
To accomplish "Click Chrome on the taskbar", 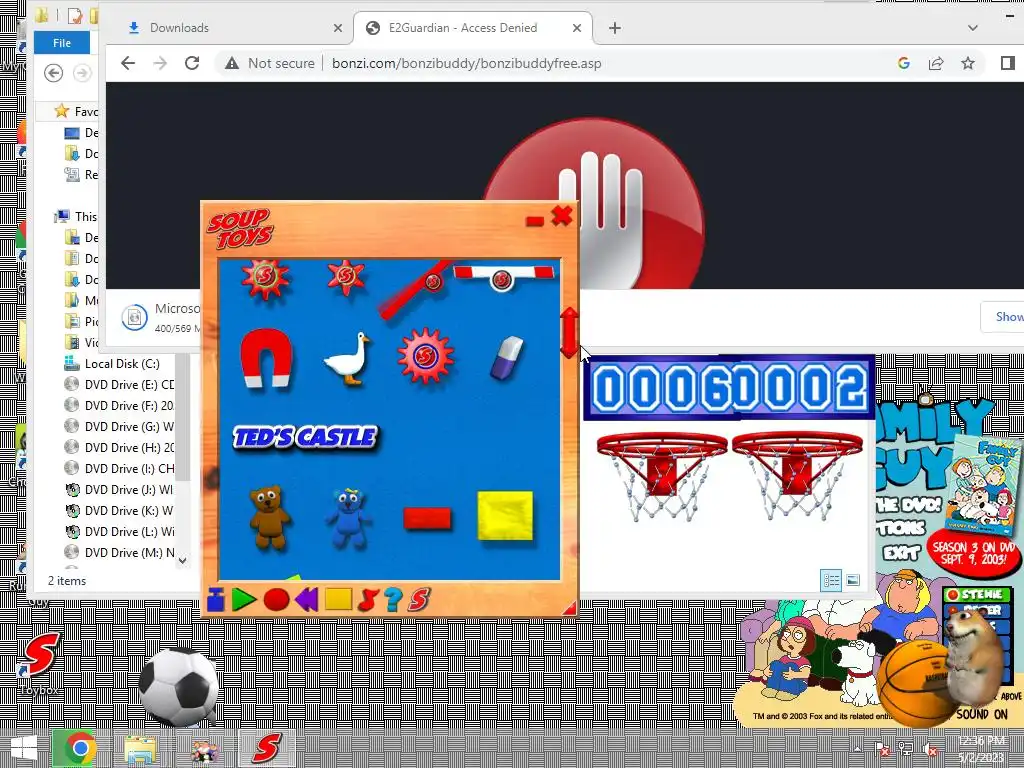I will click(80, 748).
